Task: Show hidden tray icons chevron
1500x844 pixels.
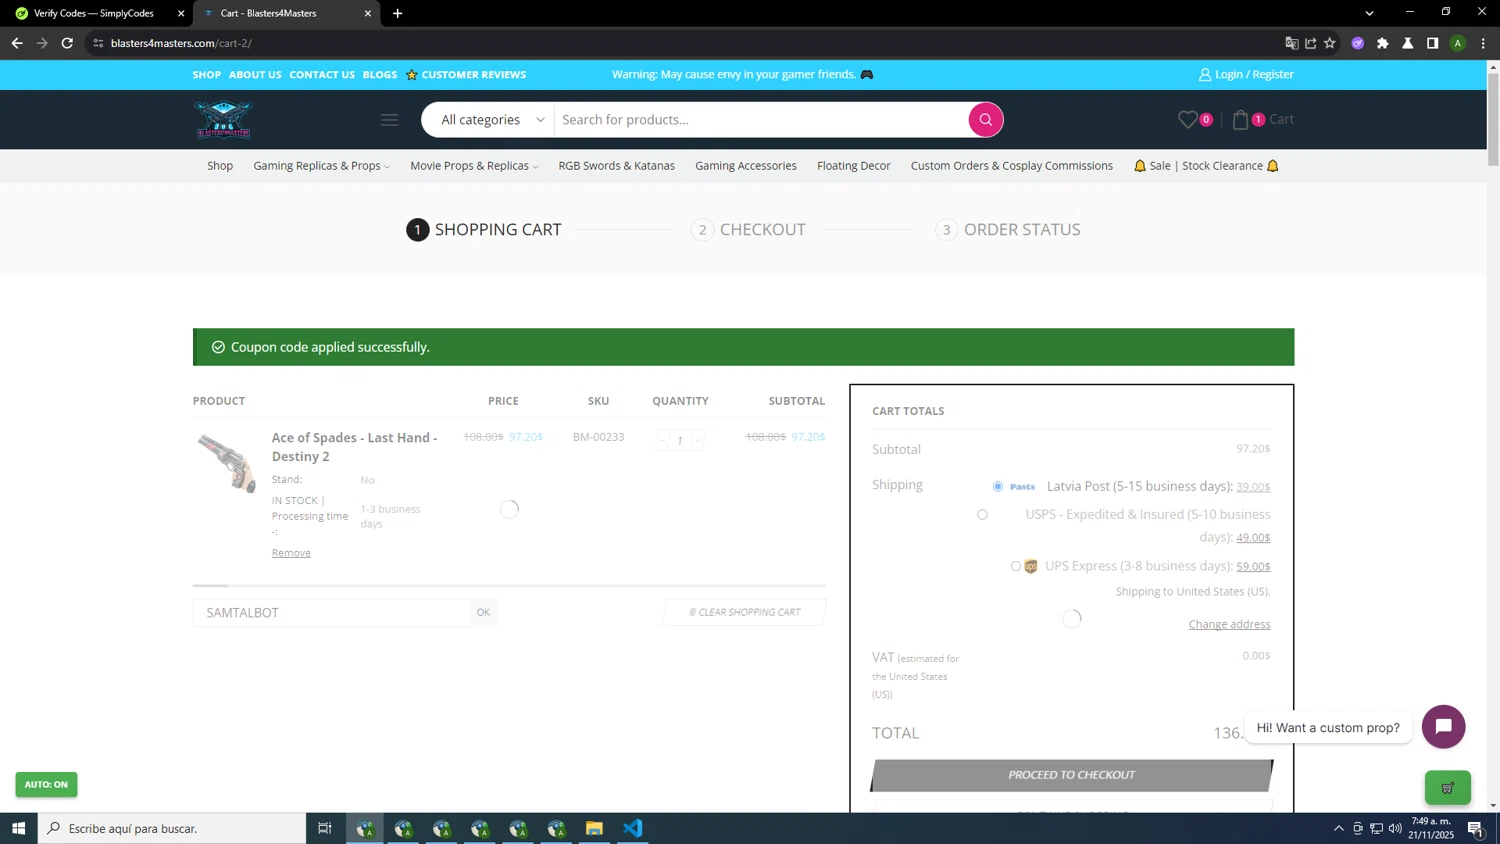Action: (1339, 828)
